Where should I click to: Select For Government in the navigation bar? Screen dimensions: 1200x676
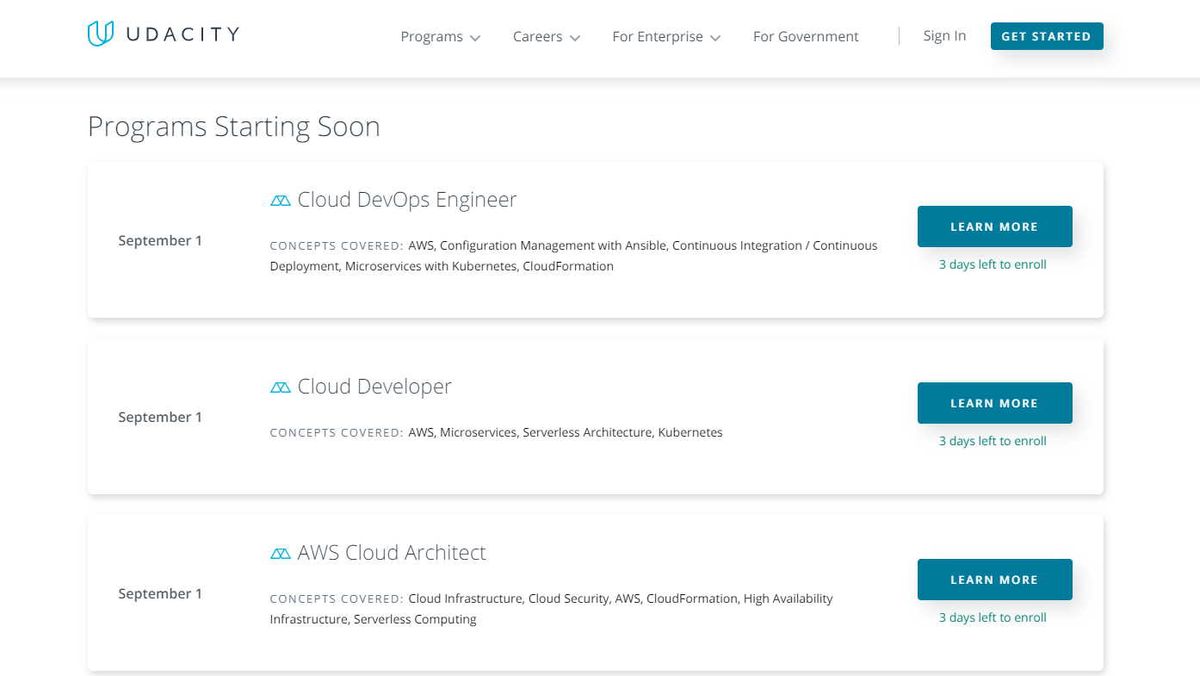805,36
